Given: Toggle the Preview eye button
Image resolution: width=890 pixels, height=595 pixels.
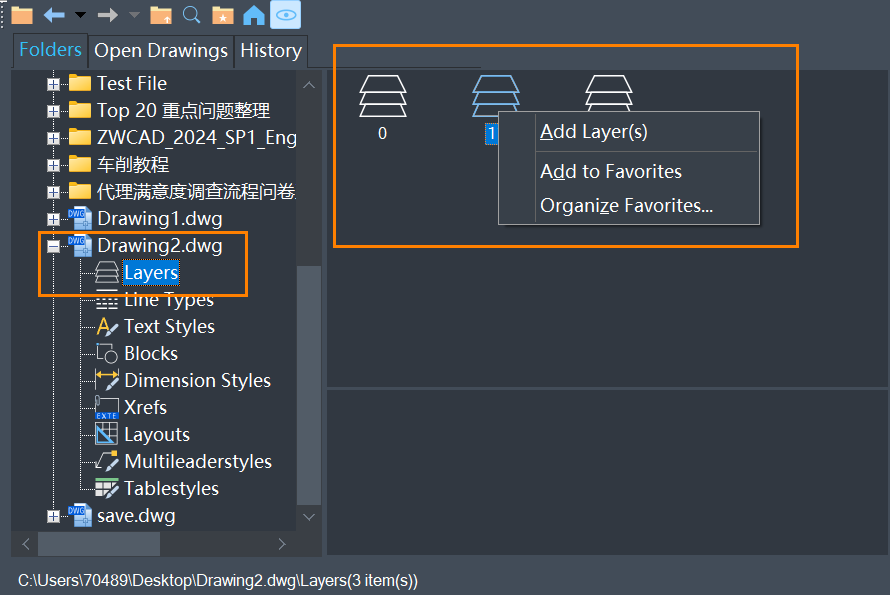Looking at the screenshot, I should click(286, 15).
